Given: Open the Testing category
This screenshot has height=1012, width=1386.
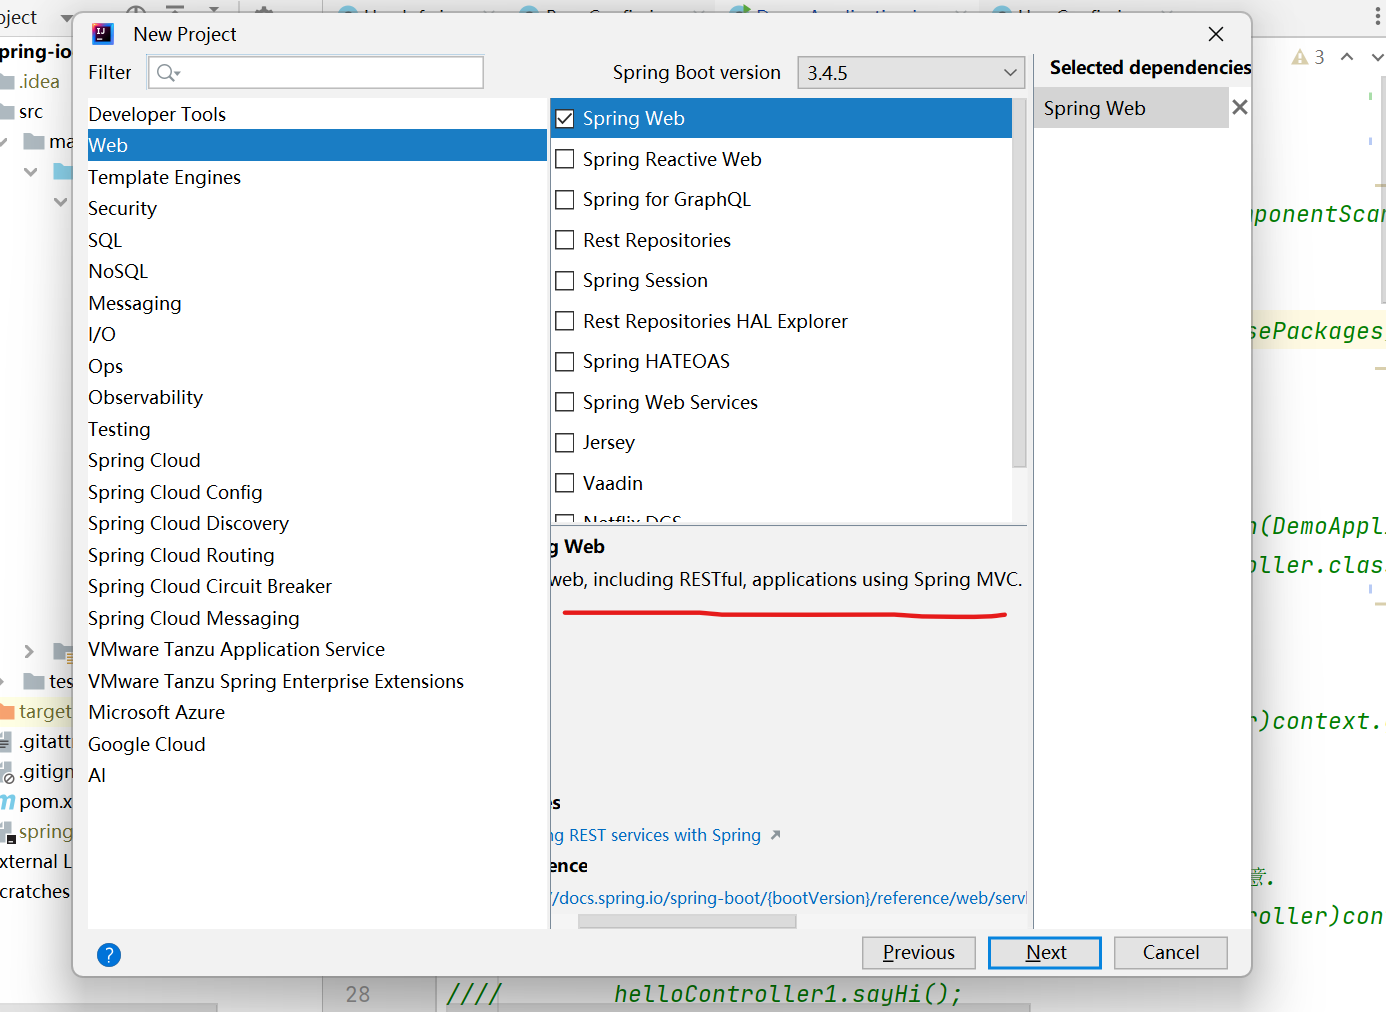Looking at the screenshot, I should click(317, 429).
